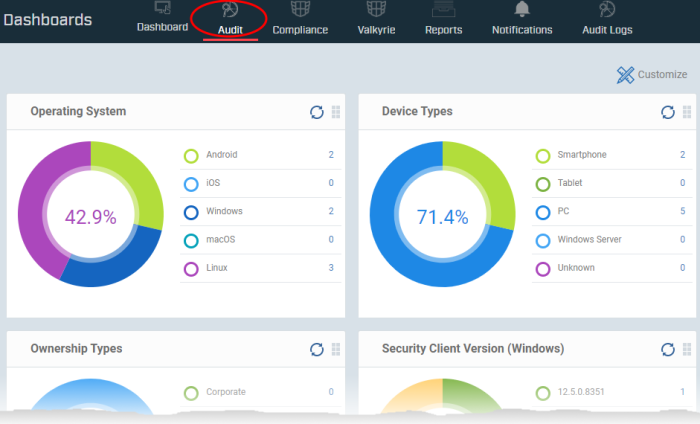Click the dark blue Windows legend circle
700x424 pixels.
click(x=191, y=212)
